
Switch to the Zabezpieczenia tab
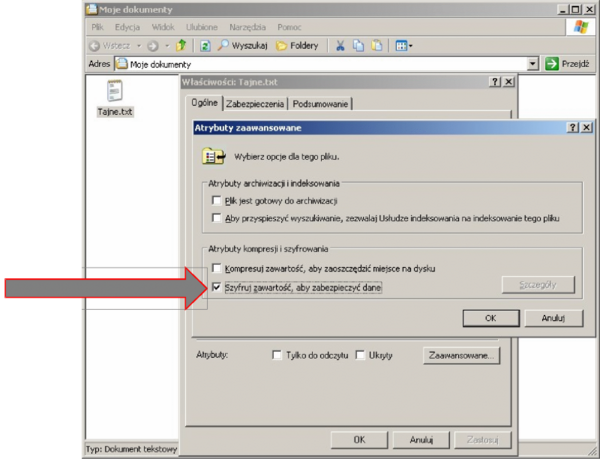(255, 104)
